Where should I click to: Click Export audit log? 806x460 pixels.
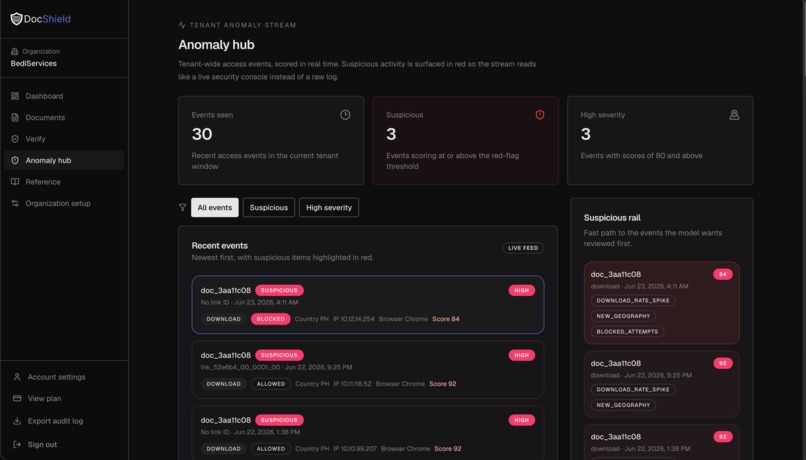(x=55, y=421)
